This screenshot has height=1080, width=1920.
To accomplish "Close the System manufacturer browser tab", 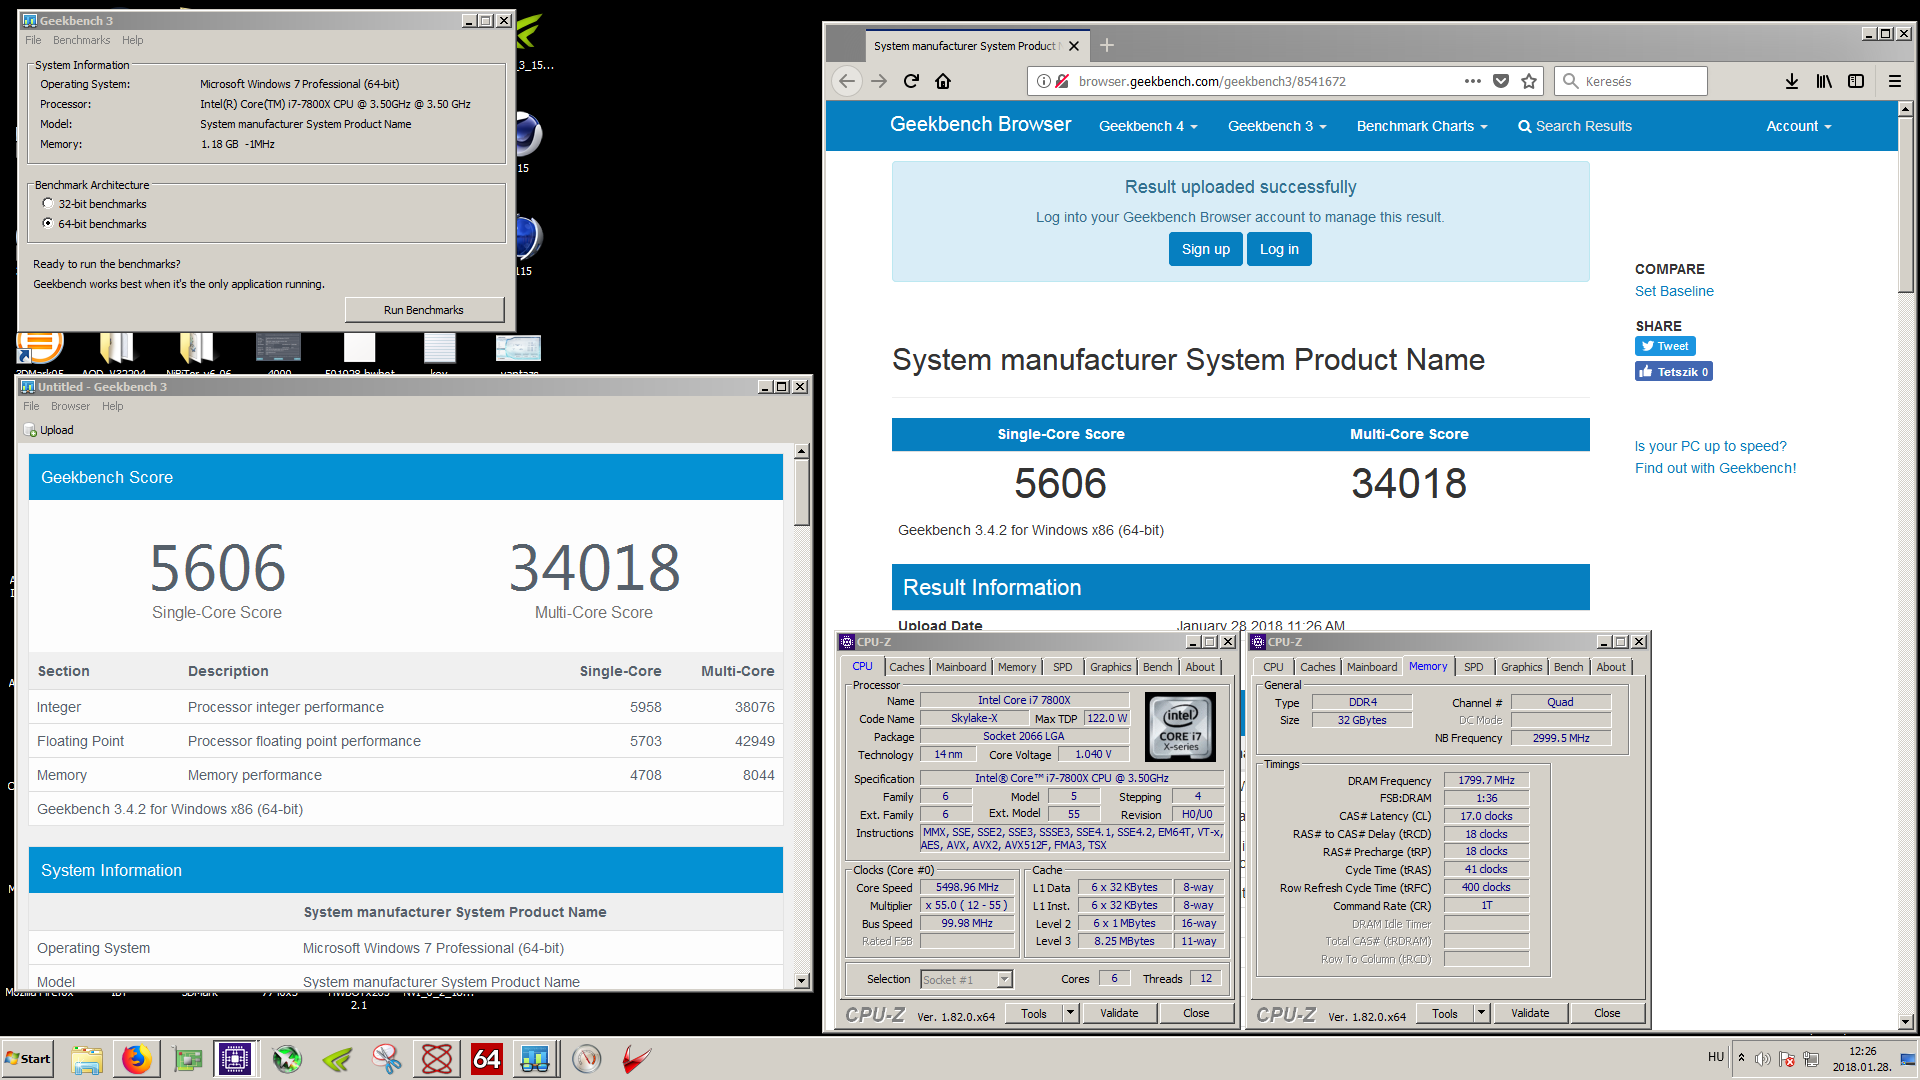I will tap(1074, 46).
